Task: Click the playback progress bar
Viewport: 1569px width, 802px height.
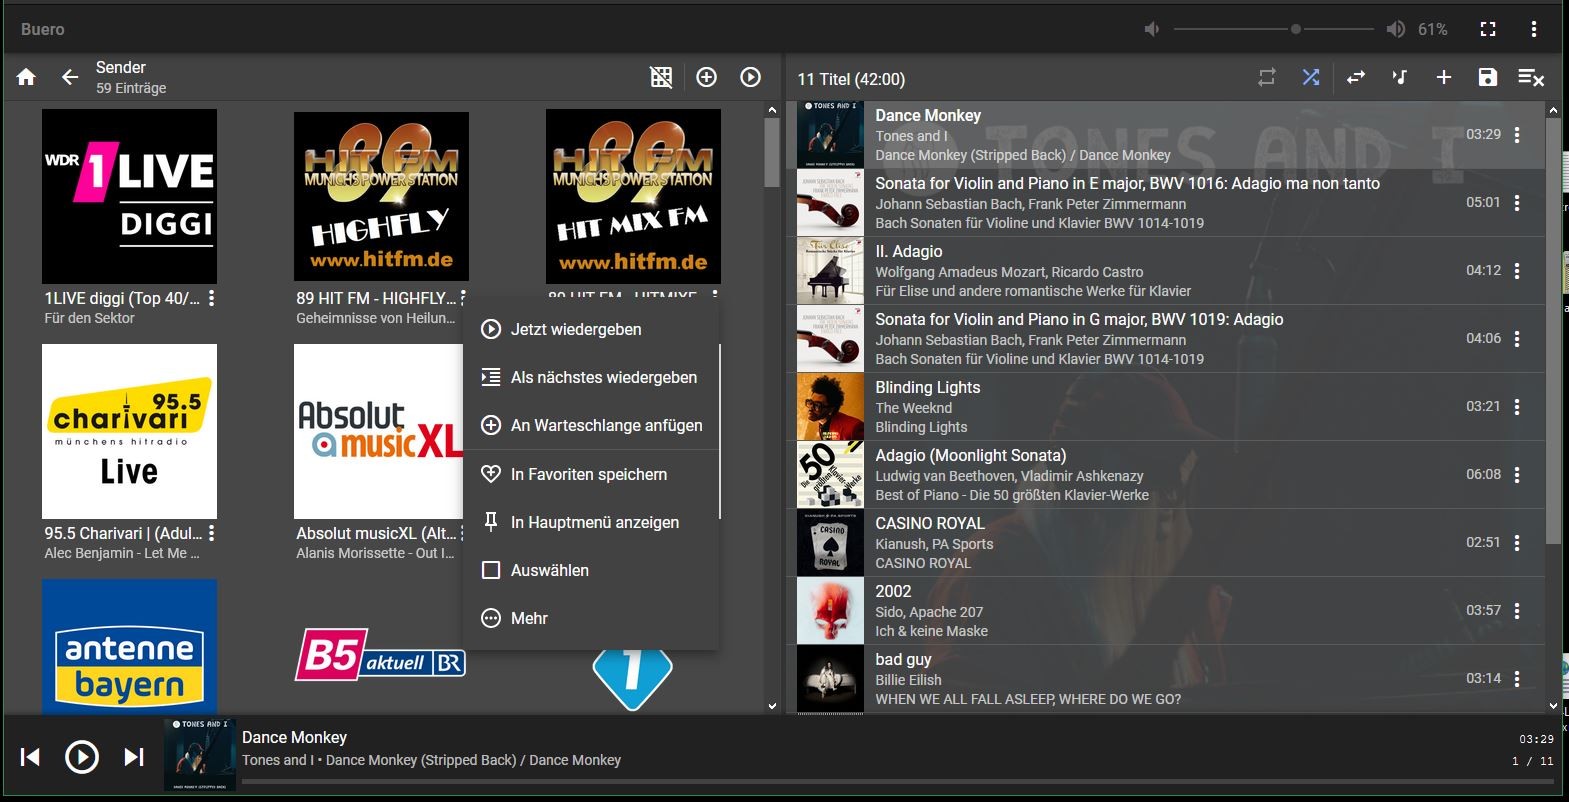Action: click(x=898, y=782)
